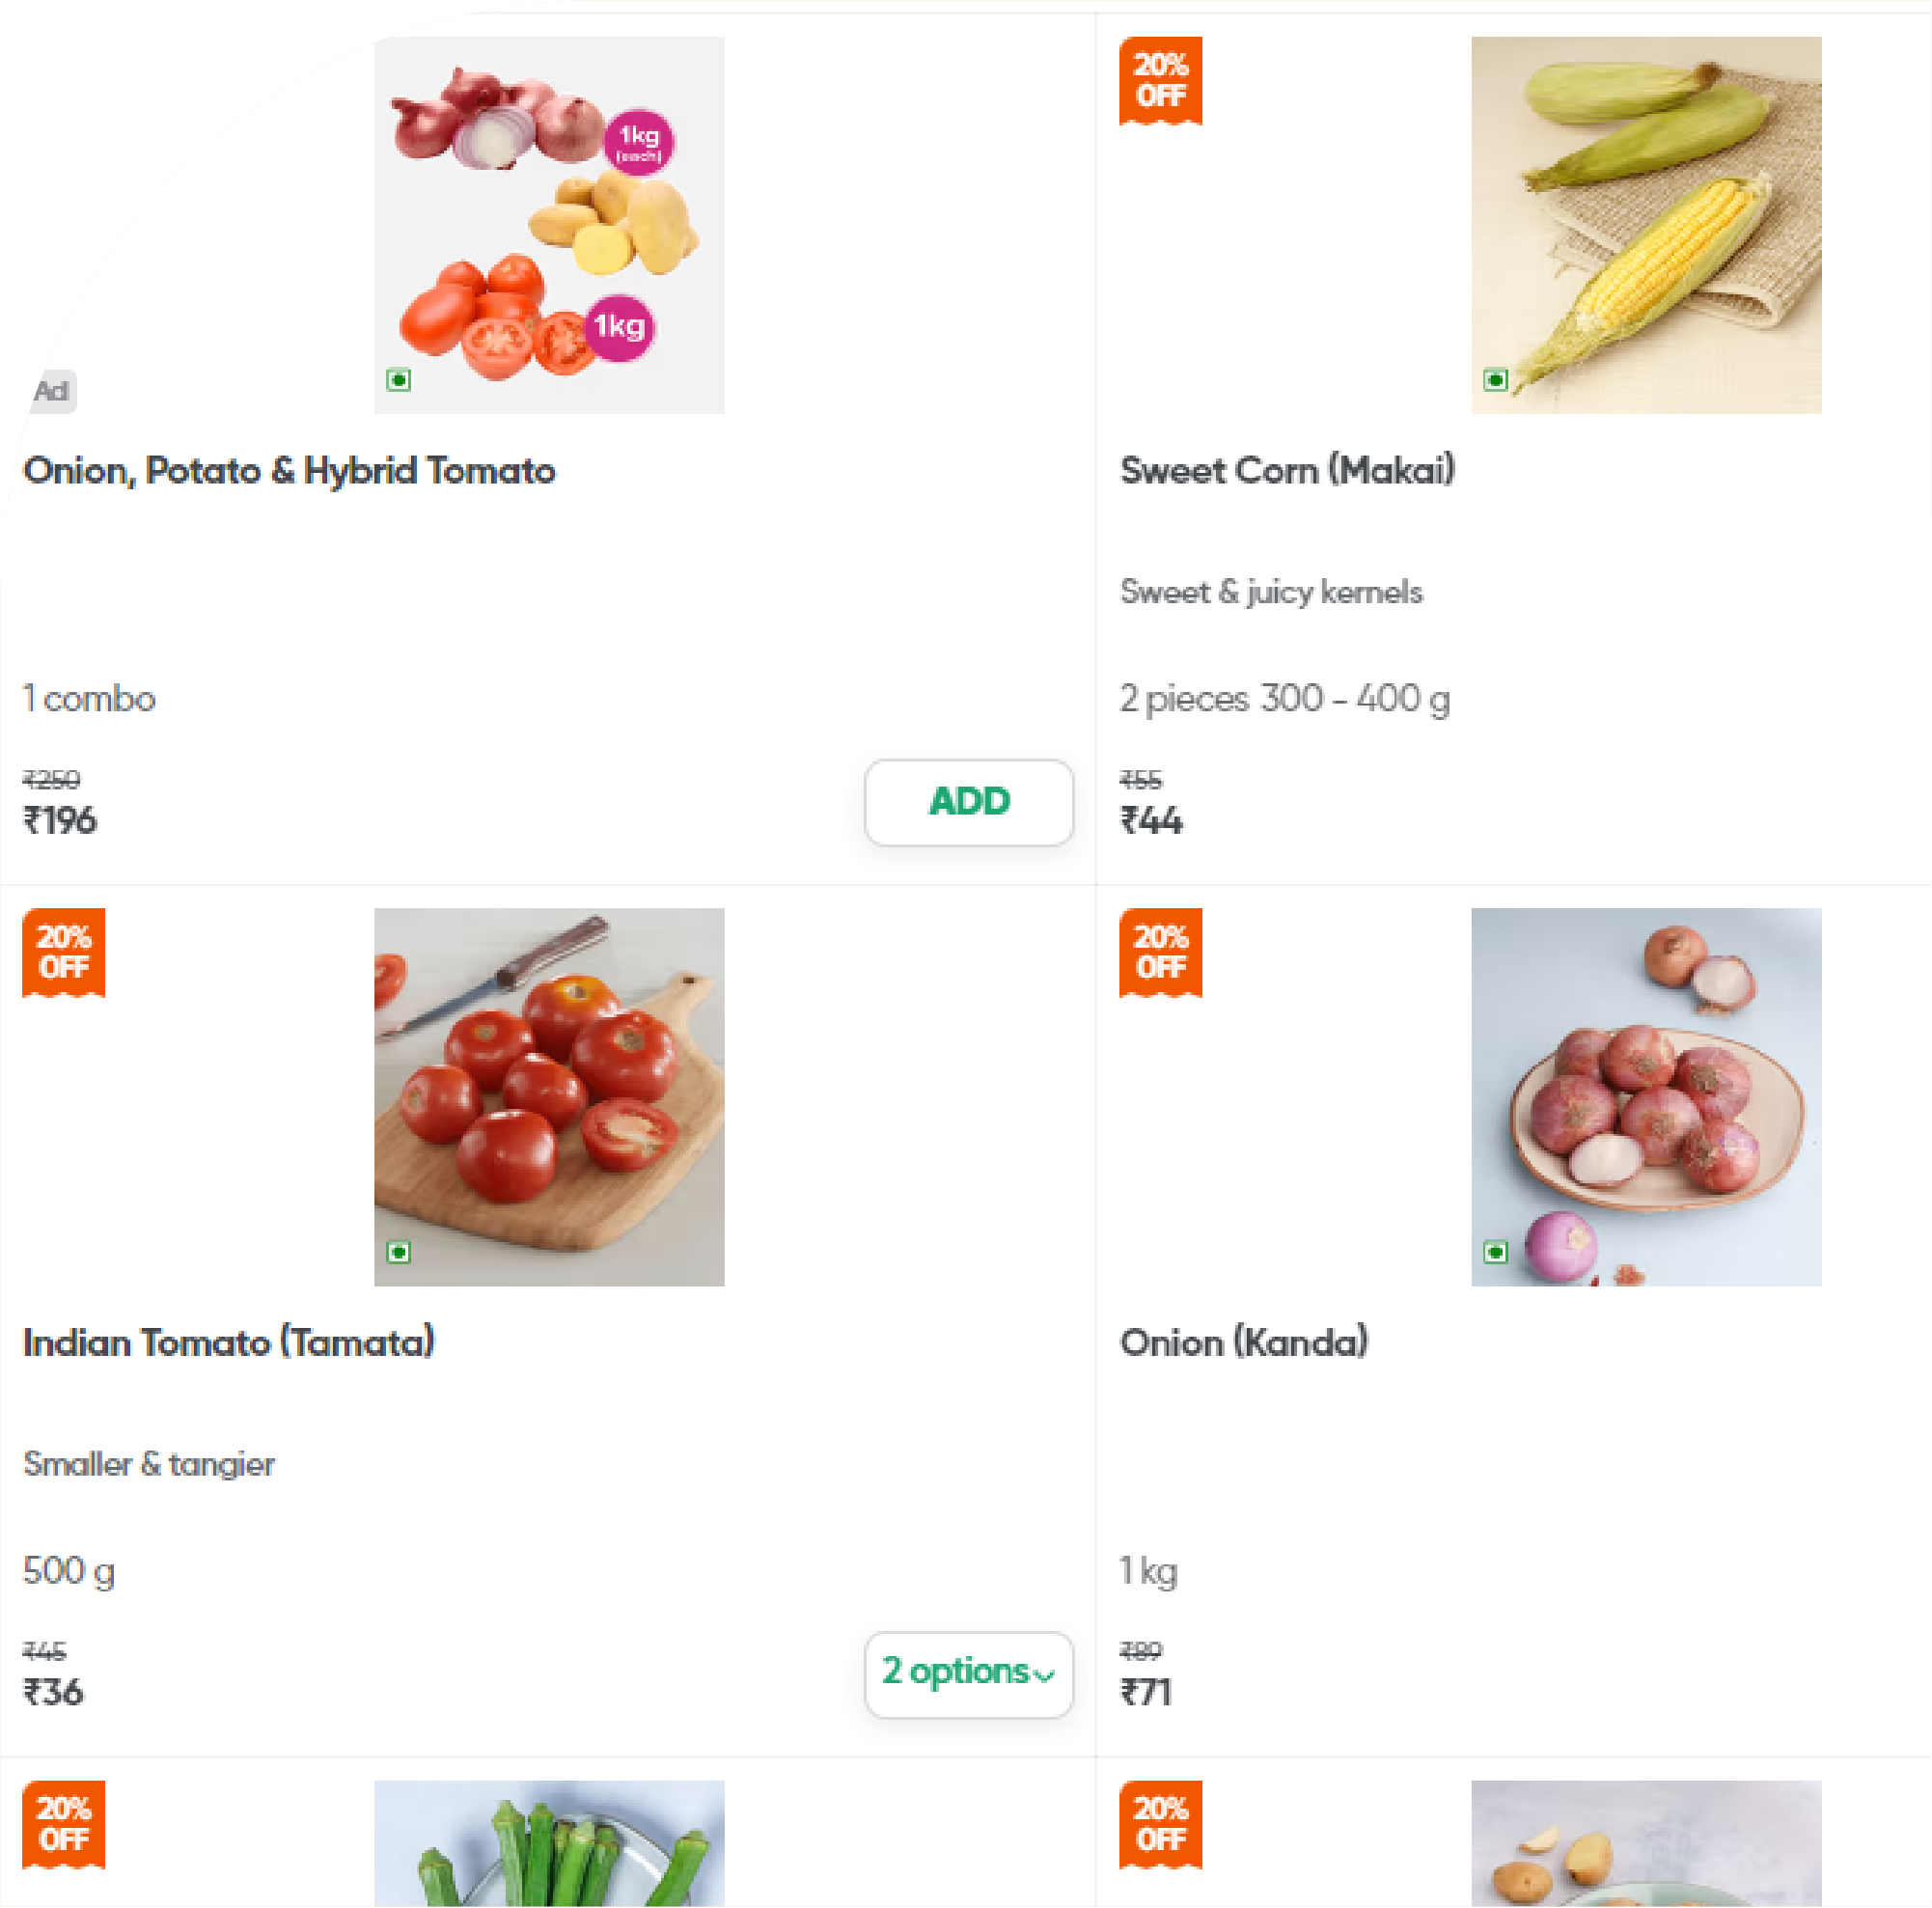Click the Onion, Potato & Hybrid Tomato title

pos(289,471)
